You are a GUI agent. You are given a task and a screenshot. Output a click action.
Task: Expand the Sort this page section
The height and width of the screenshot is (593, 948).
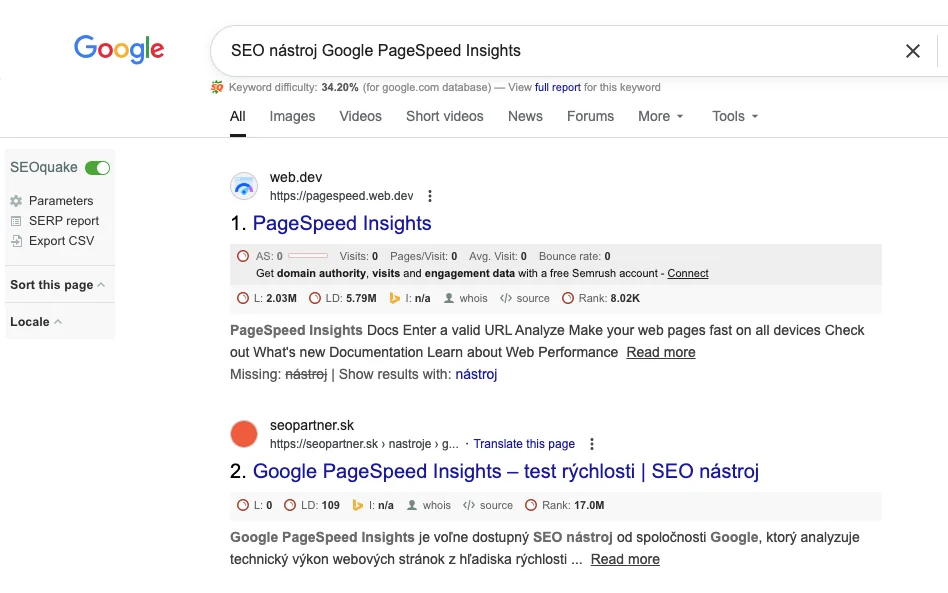(x=58, y=285)
